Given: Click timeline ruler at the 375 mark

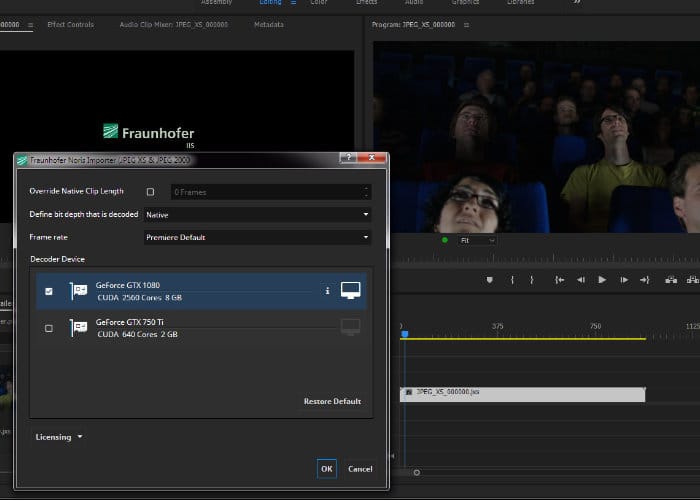Looking at the screenshot, I should [x=498, y=326].
